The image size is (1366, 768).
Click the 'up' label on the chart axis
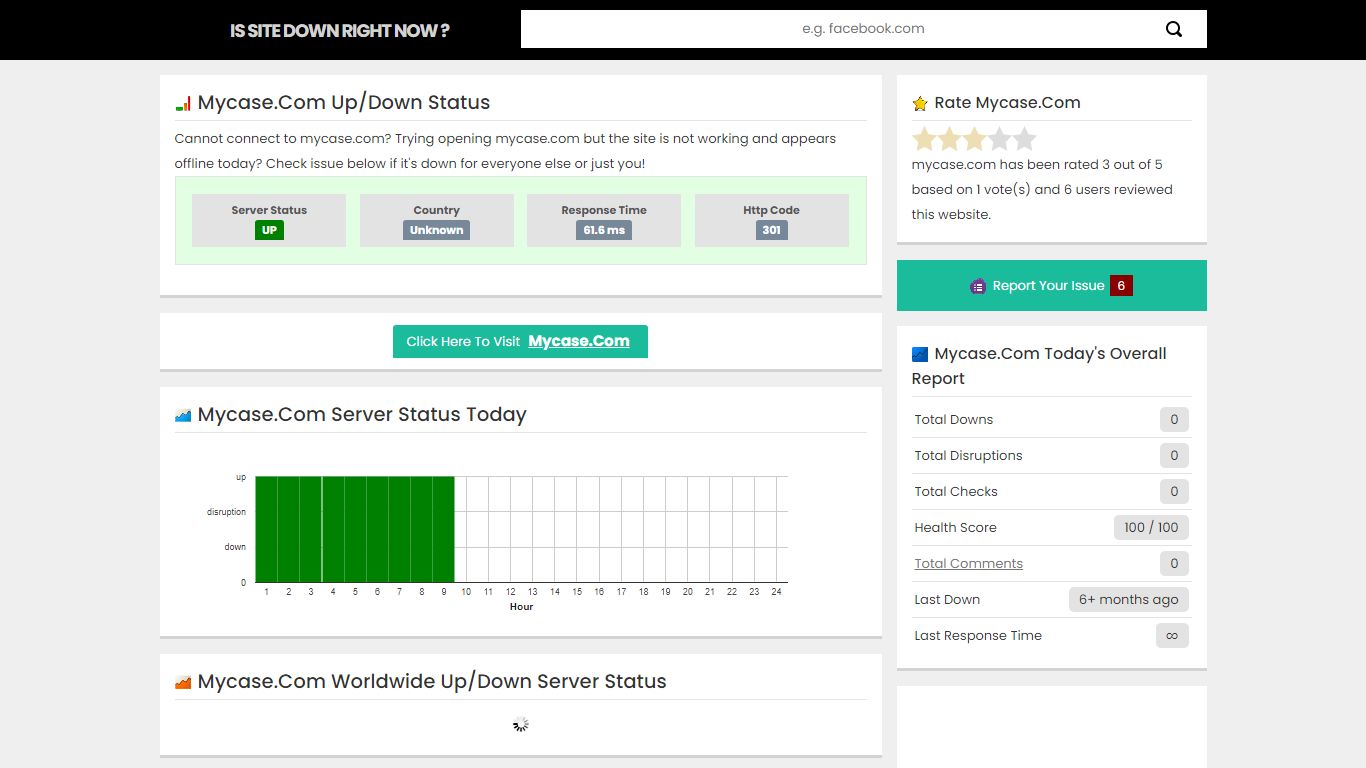point(241,477)
